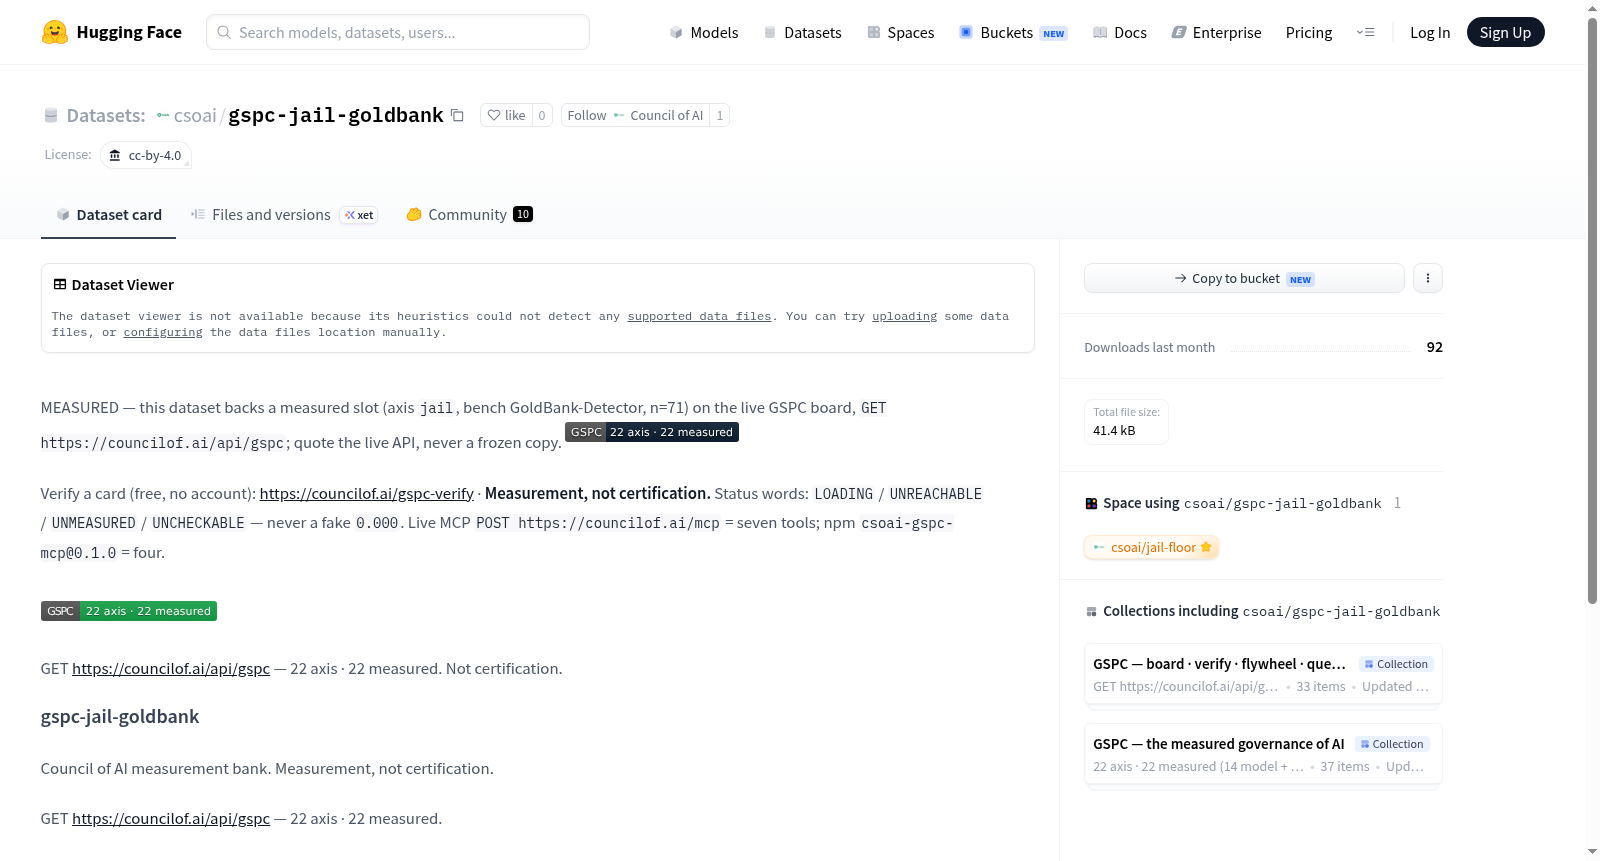Open the csoai/jail-floor space
Image resolution: width=1600 pixels, height=861 pixels.
[1152, 547]
